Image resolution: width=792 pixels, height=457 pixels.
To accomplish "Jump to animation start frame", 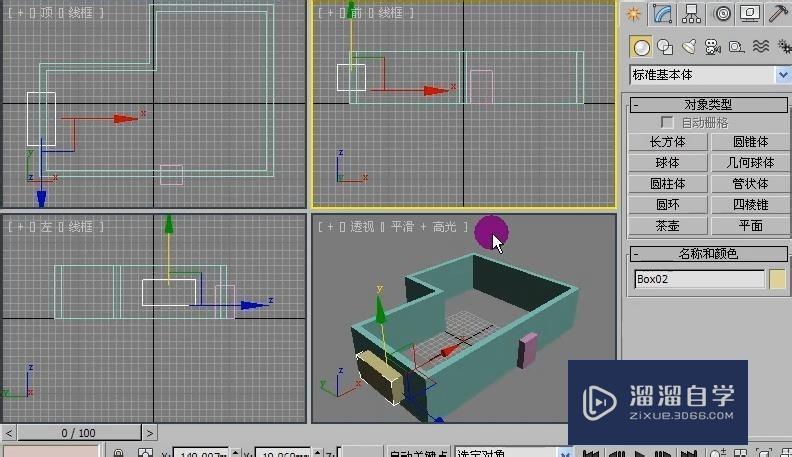I will click(591, 453).
